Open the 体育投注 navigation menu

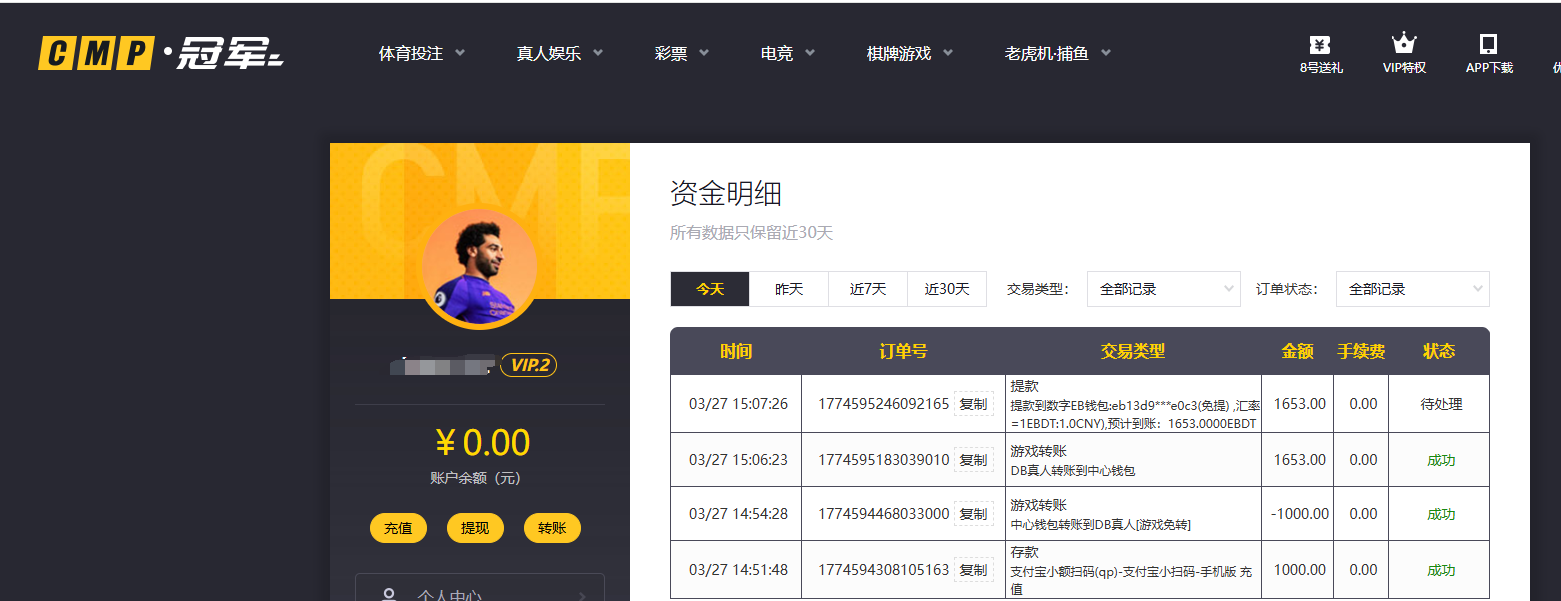tap(412, 53)
